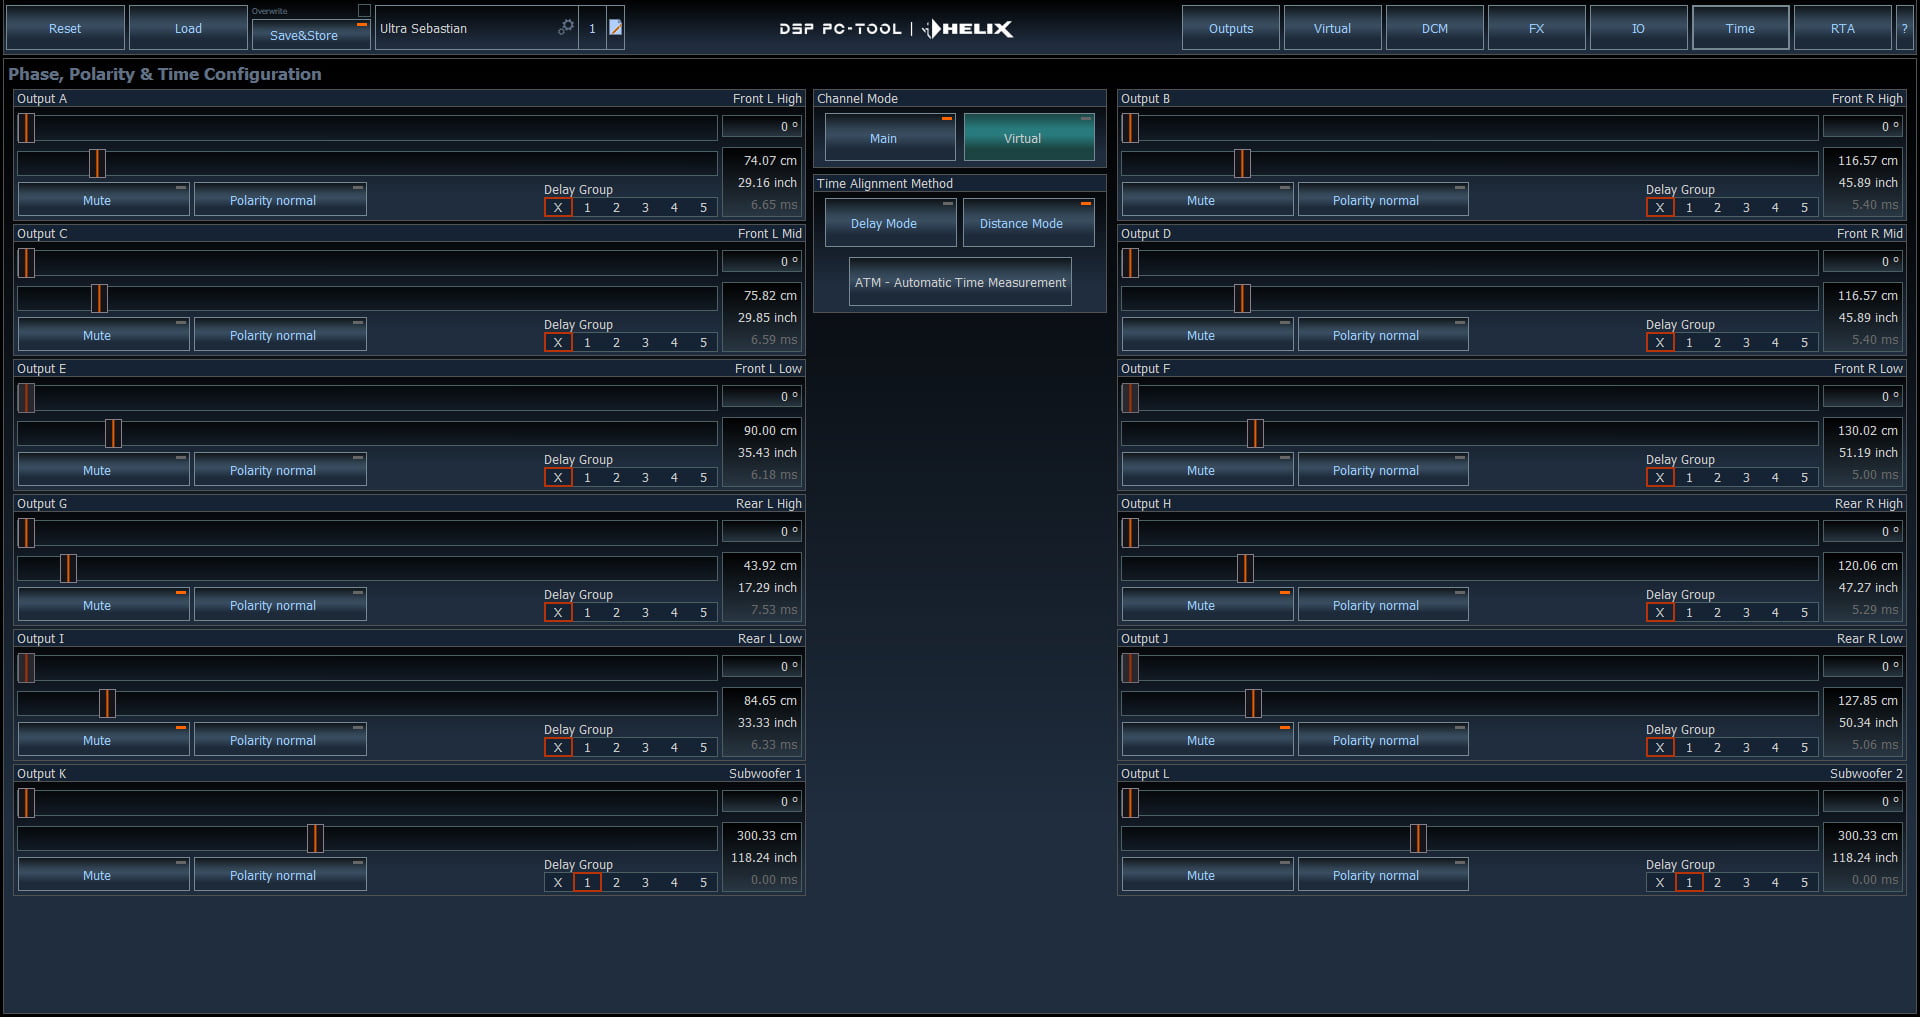The width and height of the screenshot is (1920, 1017).
Task: Open help via the question mark icon
Action: pyautogui.click(x=1905, y=27)
